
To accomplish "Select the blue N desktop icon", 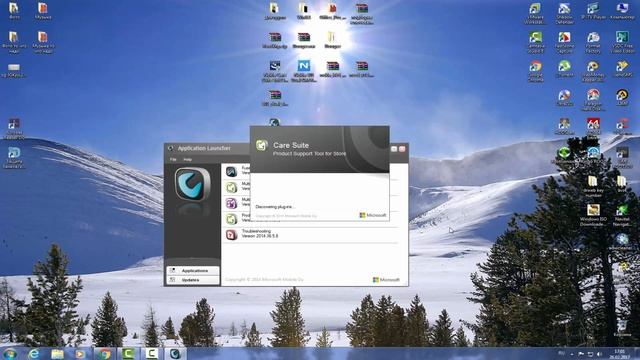I will click(x=304, y=71).
